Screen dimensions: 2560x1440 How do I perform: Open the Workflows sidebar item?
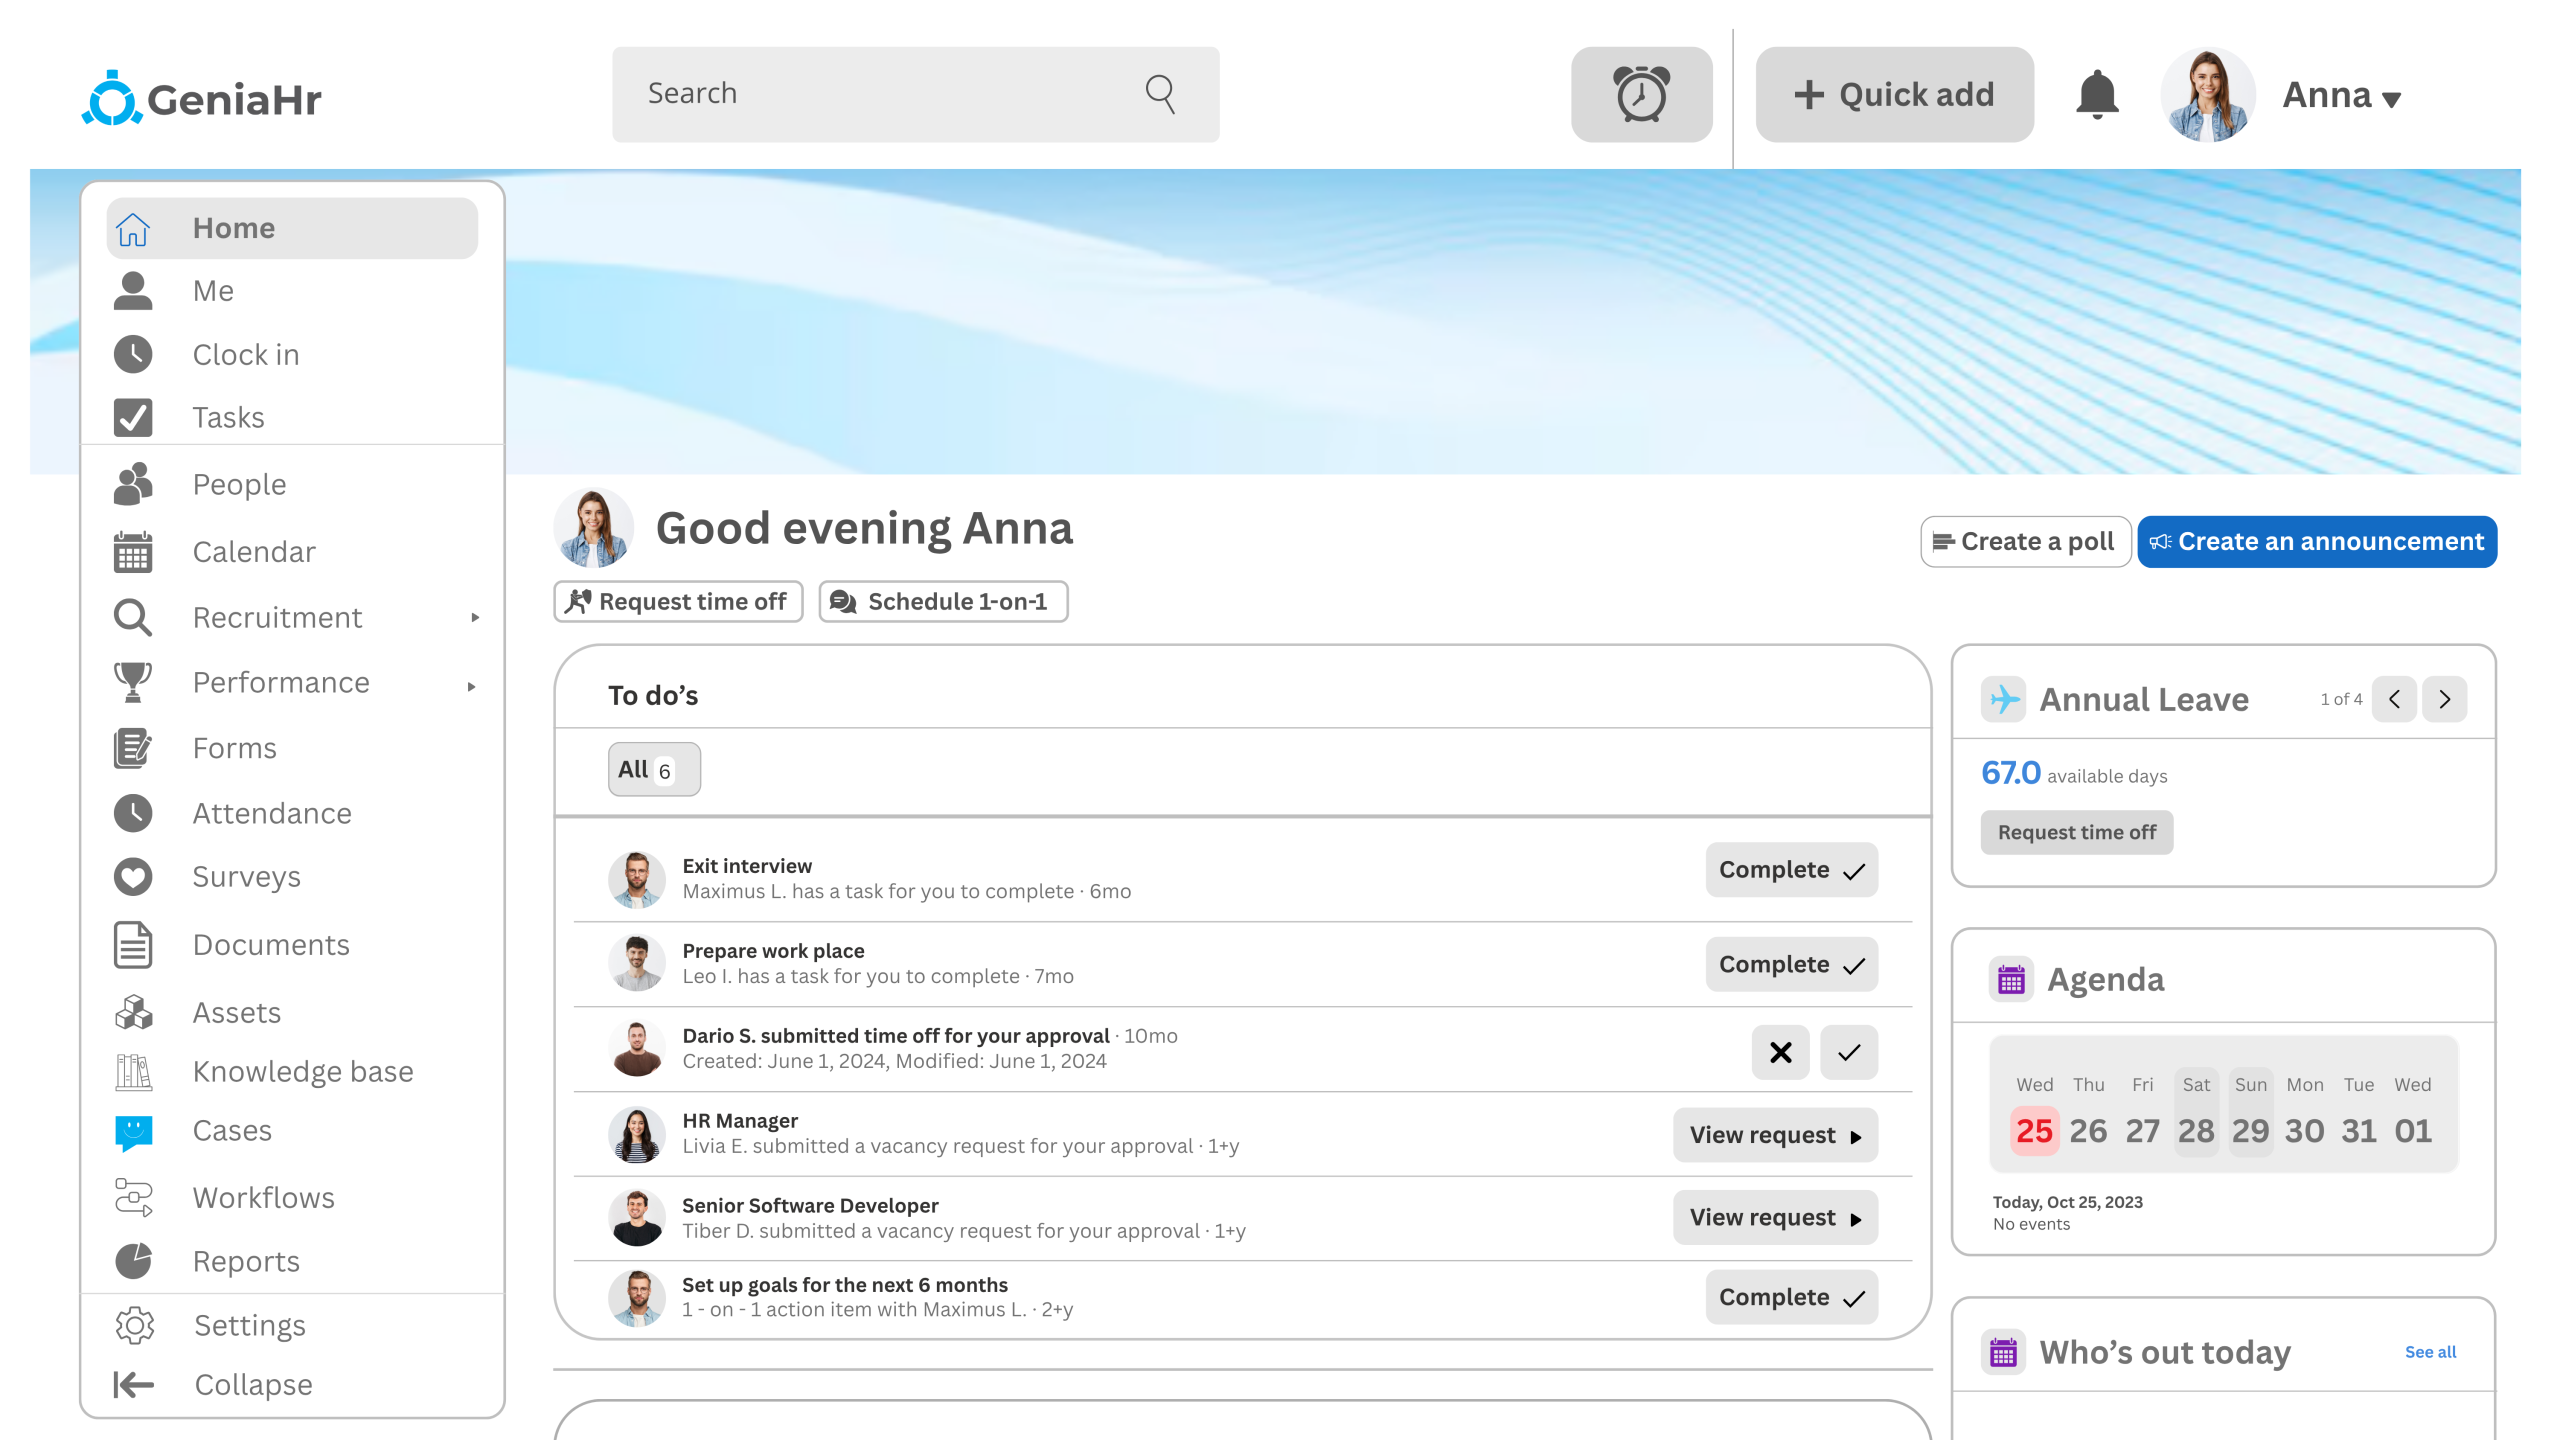click(263, 1197)
